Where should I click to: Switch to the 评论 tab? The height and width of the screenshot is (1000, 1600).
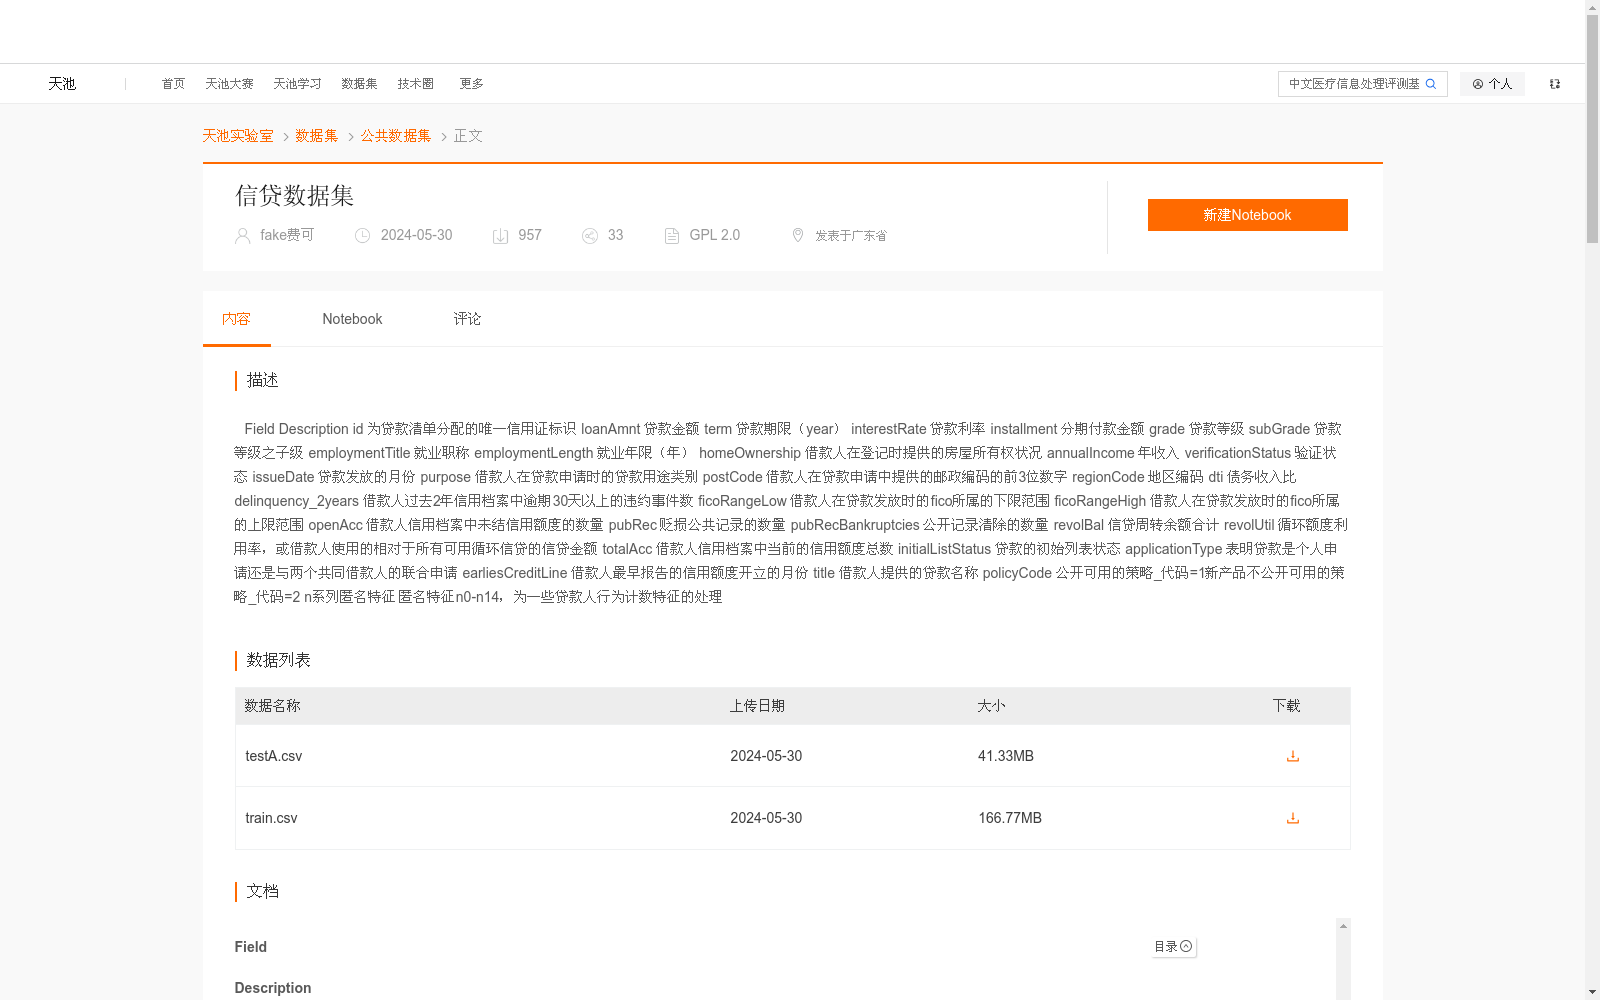[467, 319]
